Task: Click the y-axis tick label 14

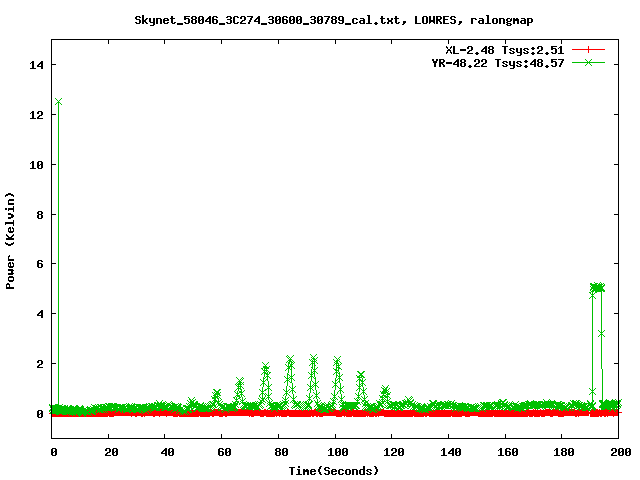Action: pos(36,65)
